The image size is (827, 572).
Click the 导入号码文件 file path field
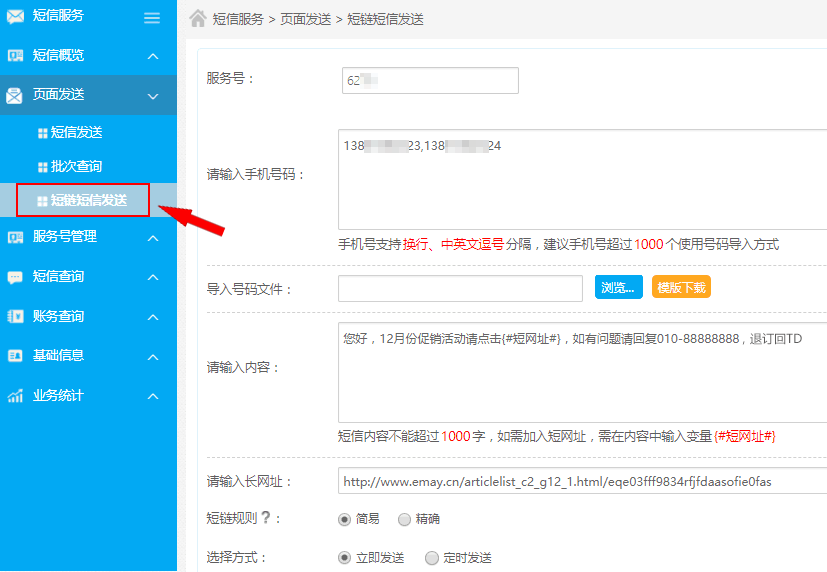[460, 288]
